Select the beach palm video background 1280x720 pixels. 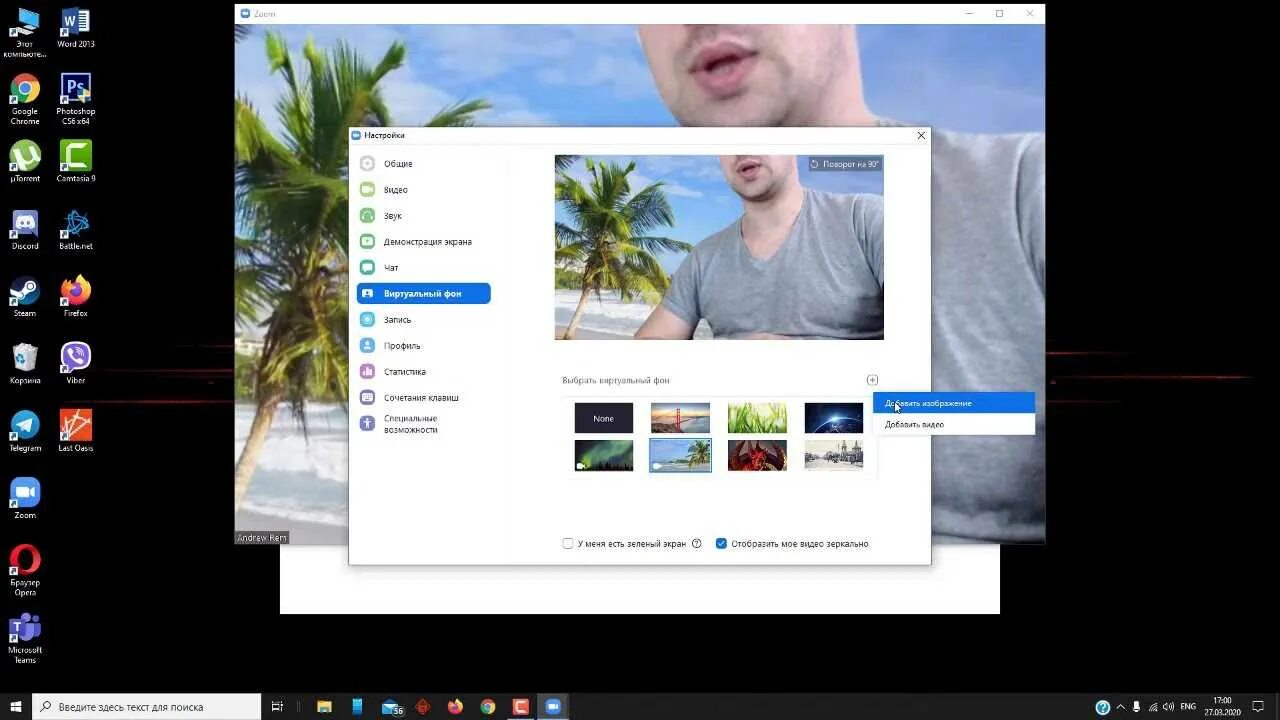coord(680,455)
